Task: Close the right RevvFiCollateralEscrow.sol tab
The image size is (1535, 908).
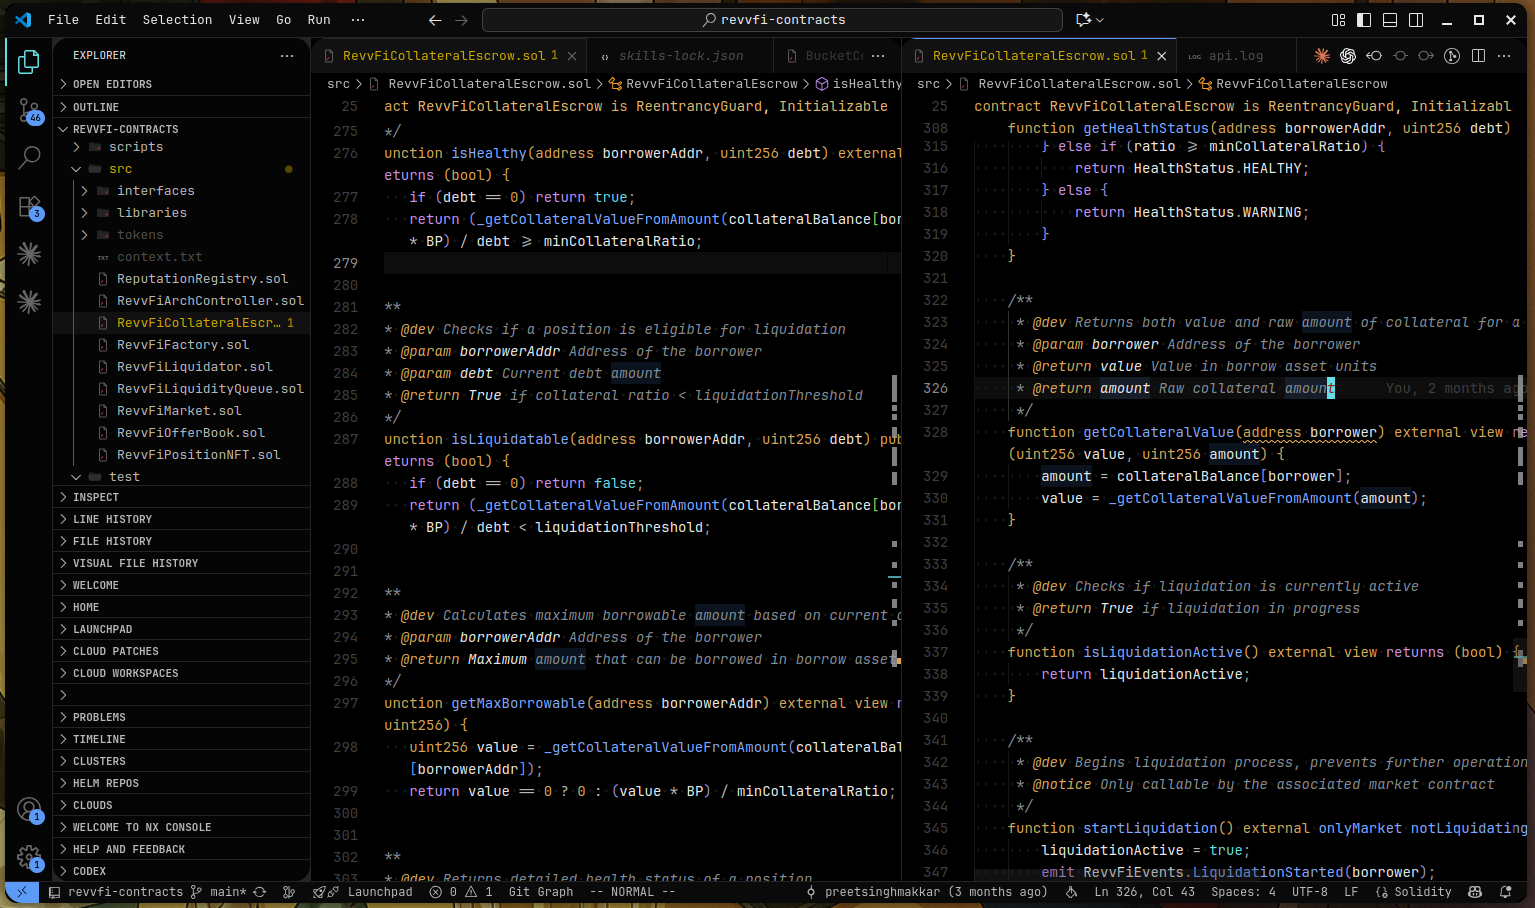Action: (1161, 56)
